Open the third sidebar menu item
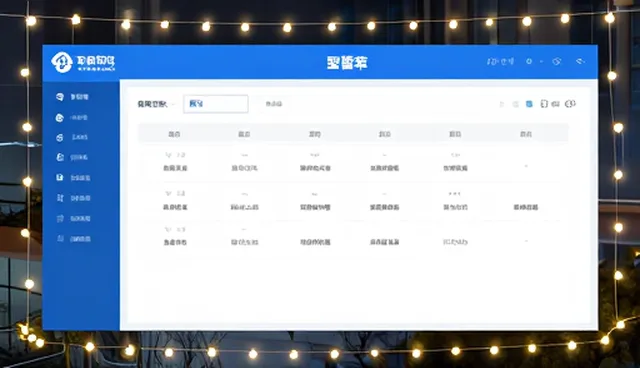The height and width of the screenshot is (368, 640). 72,137
